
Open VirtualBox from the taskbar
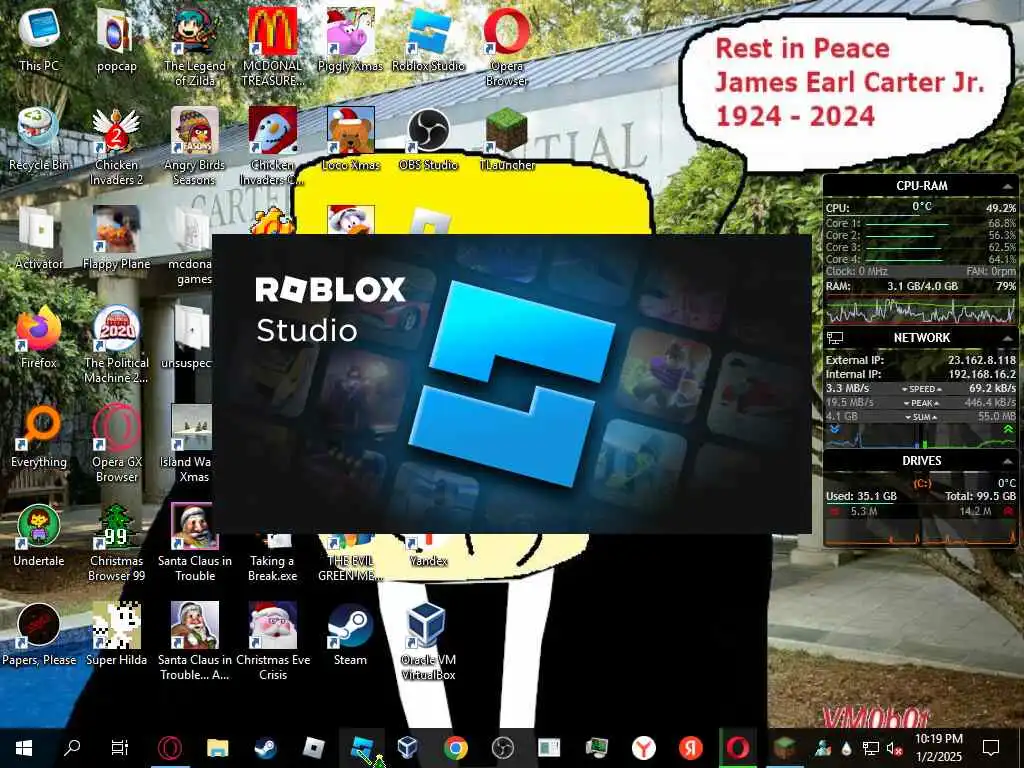coord(408,748)
